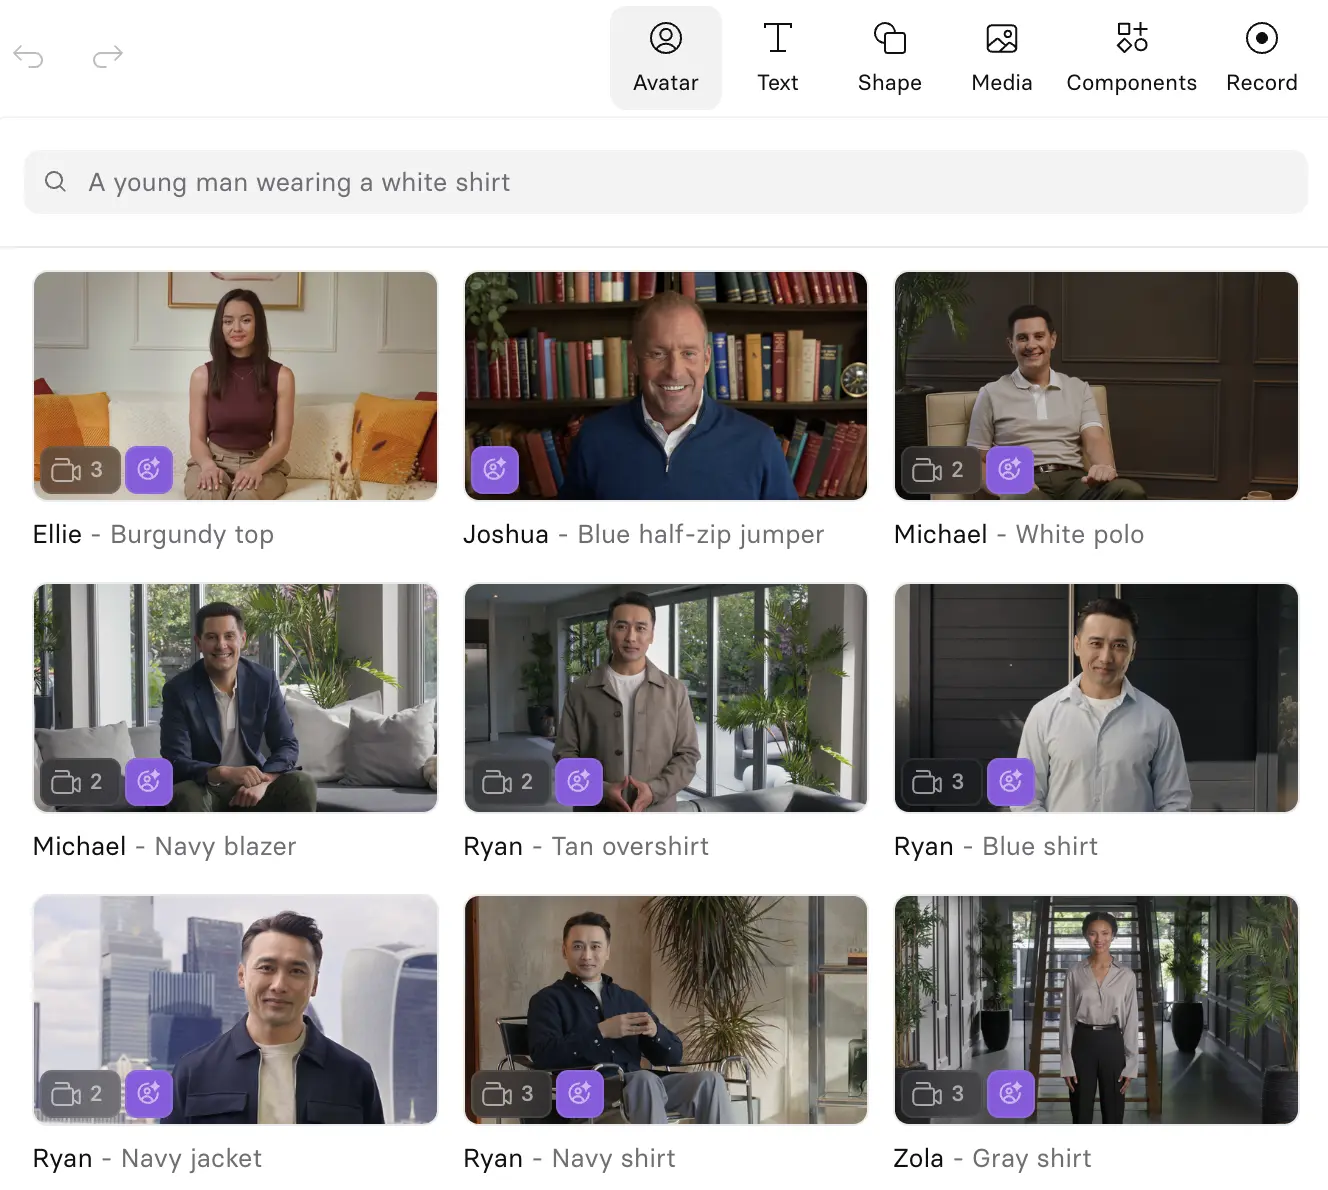
Task: Click the 'Joshua - Blue half-zip jumper' label
Action: click(644, 535)
